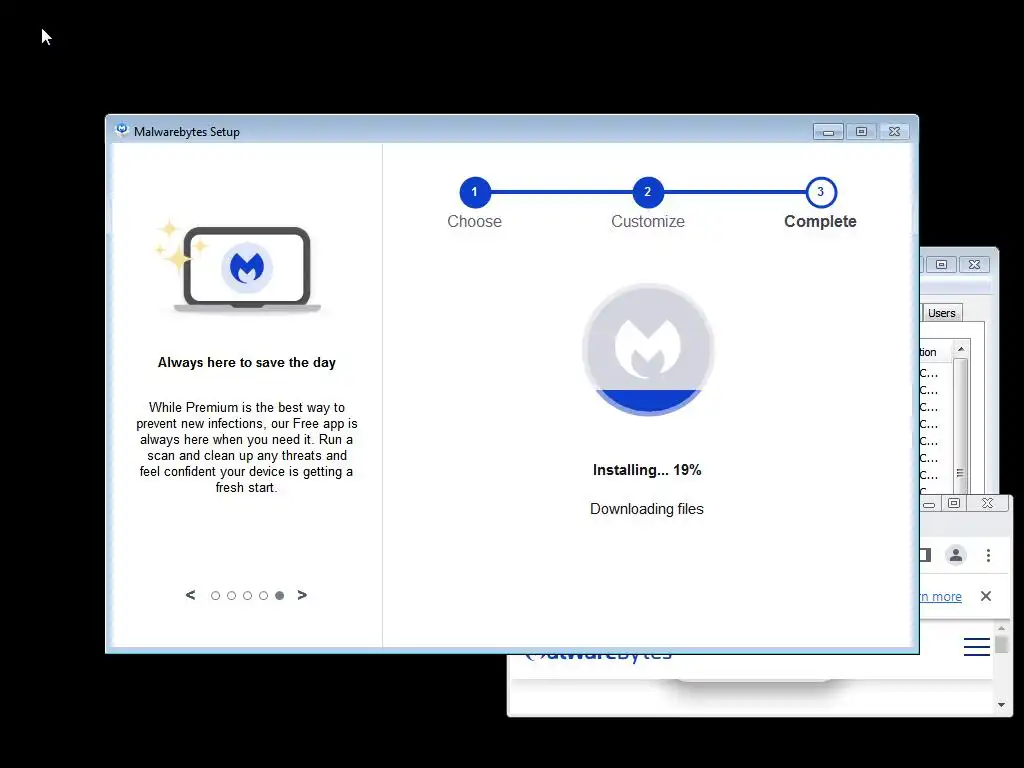Screen dimensions: 1024x768
Task: Click the step 3 circle
Action: pyautogui.click(x=821, y=192)
